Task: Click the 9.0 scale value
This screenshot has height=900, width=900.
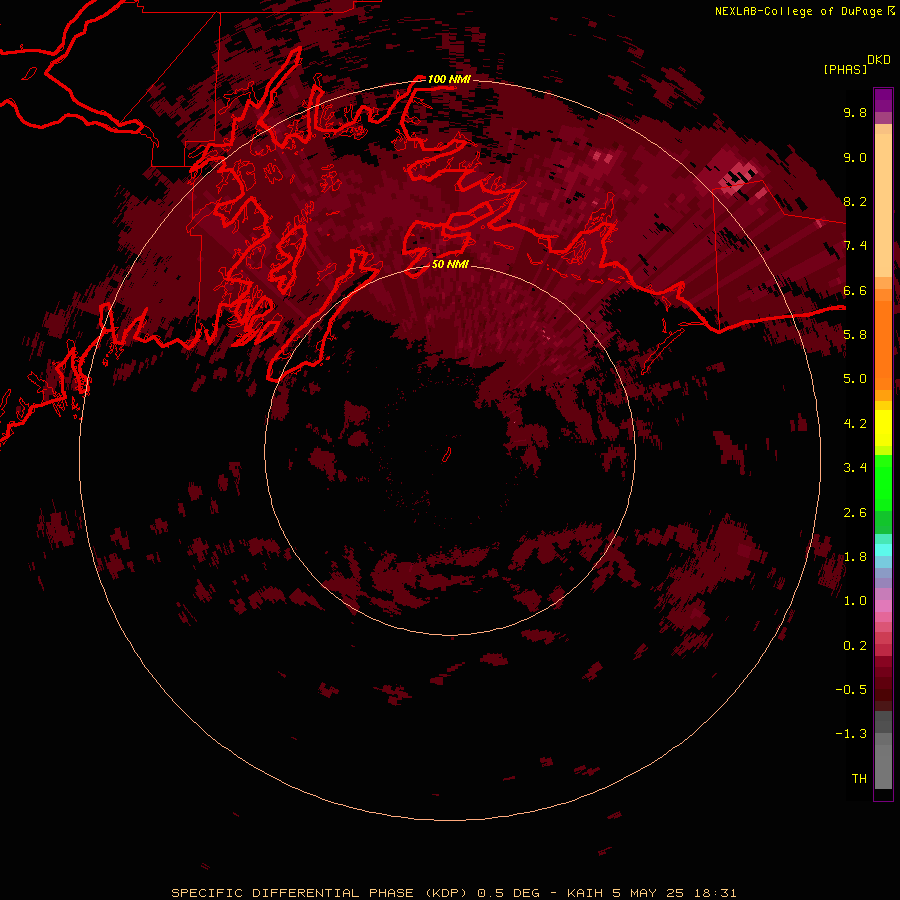Action: 855,157
